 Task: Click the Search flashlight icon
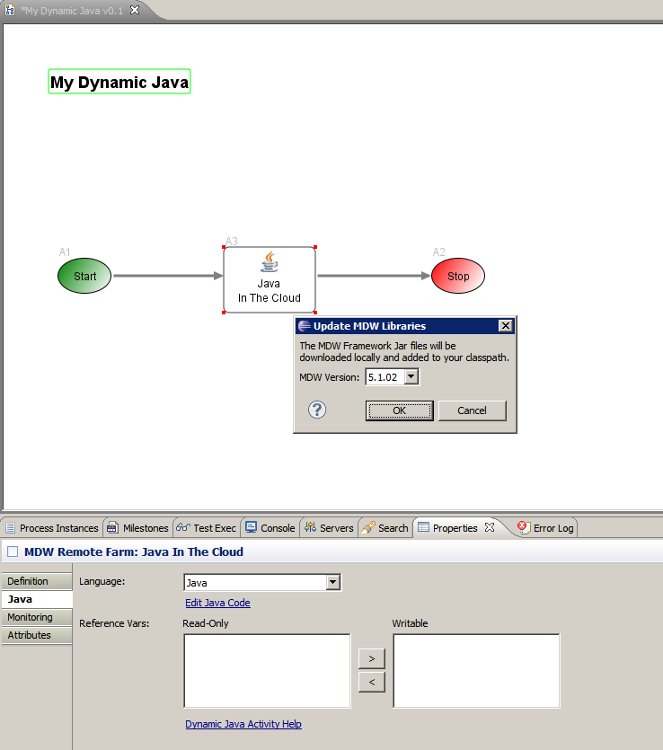[368, 528]
